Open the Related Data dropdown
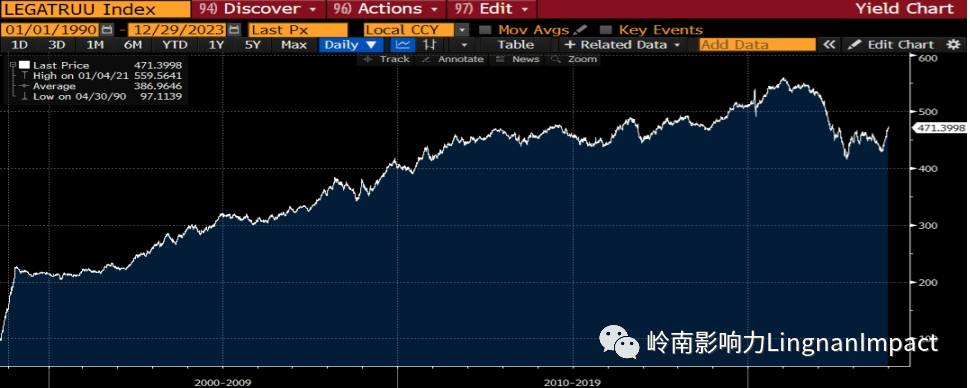The image size is (970, 388). coord(622,45)
